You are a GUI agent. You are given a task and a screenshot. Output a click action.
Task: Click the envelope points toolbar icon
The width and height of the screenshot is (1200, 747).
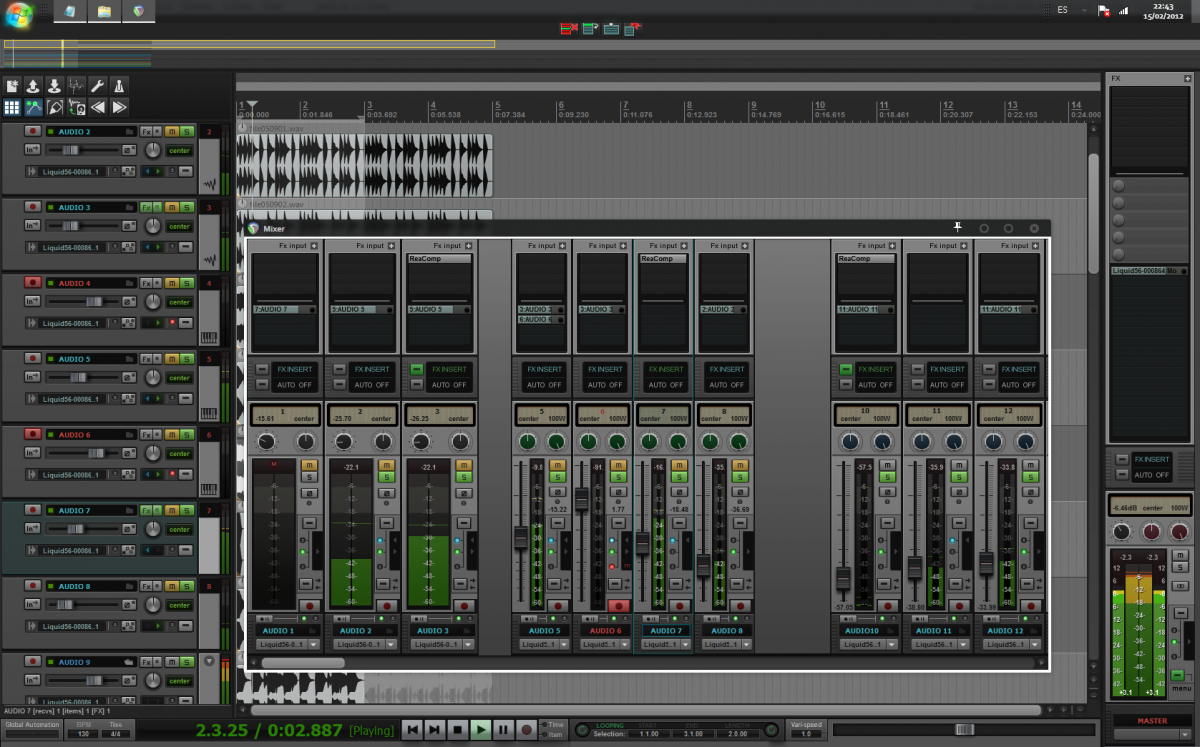pos(34,107)
